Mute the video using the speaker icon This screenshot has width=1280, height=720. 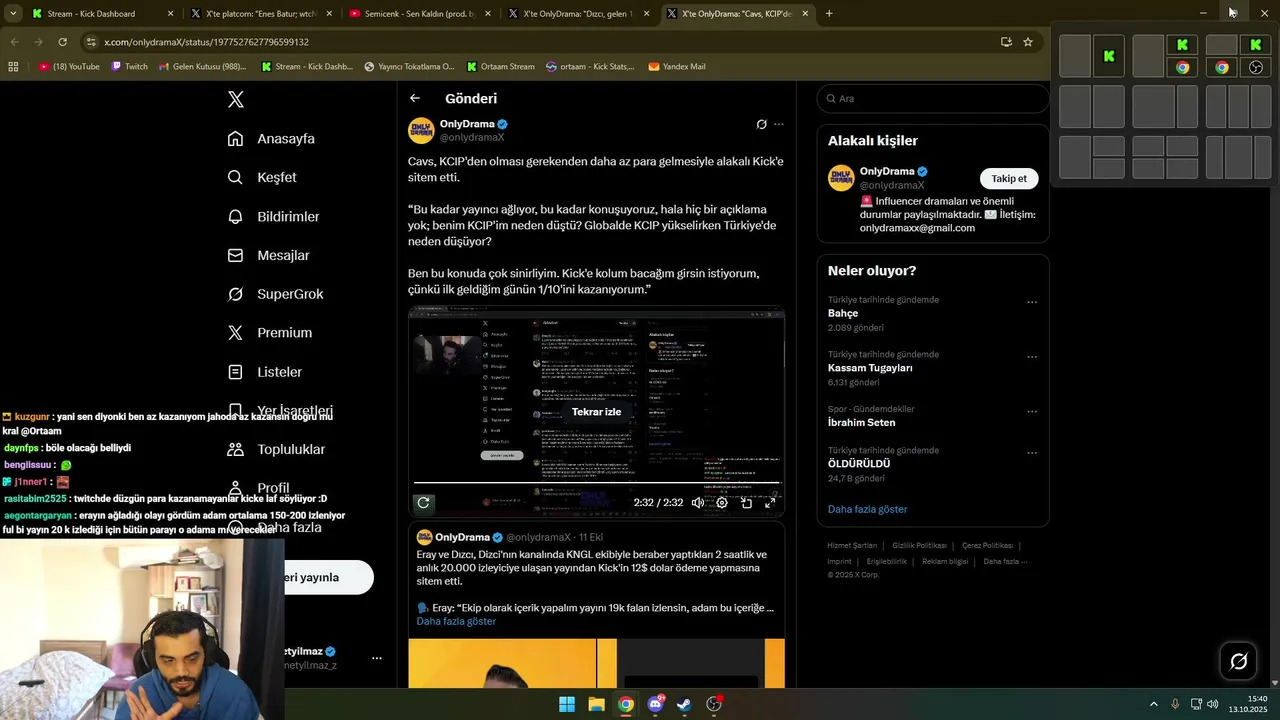(698, 503)
